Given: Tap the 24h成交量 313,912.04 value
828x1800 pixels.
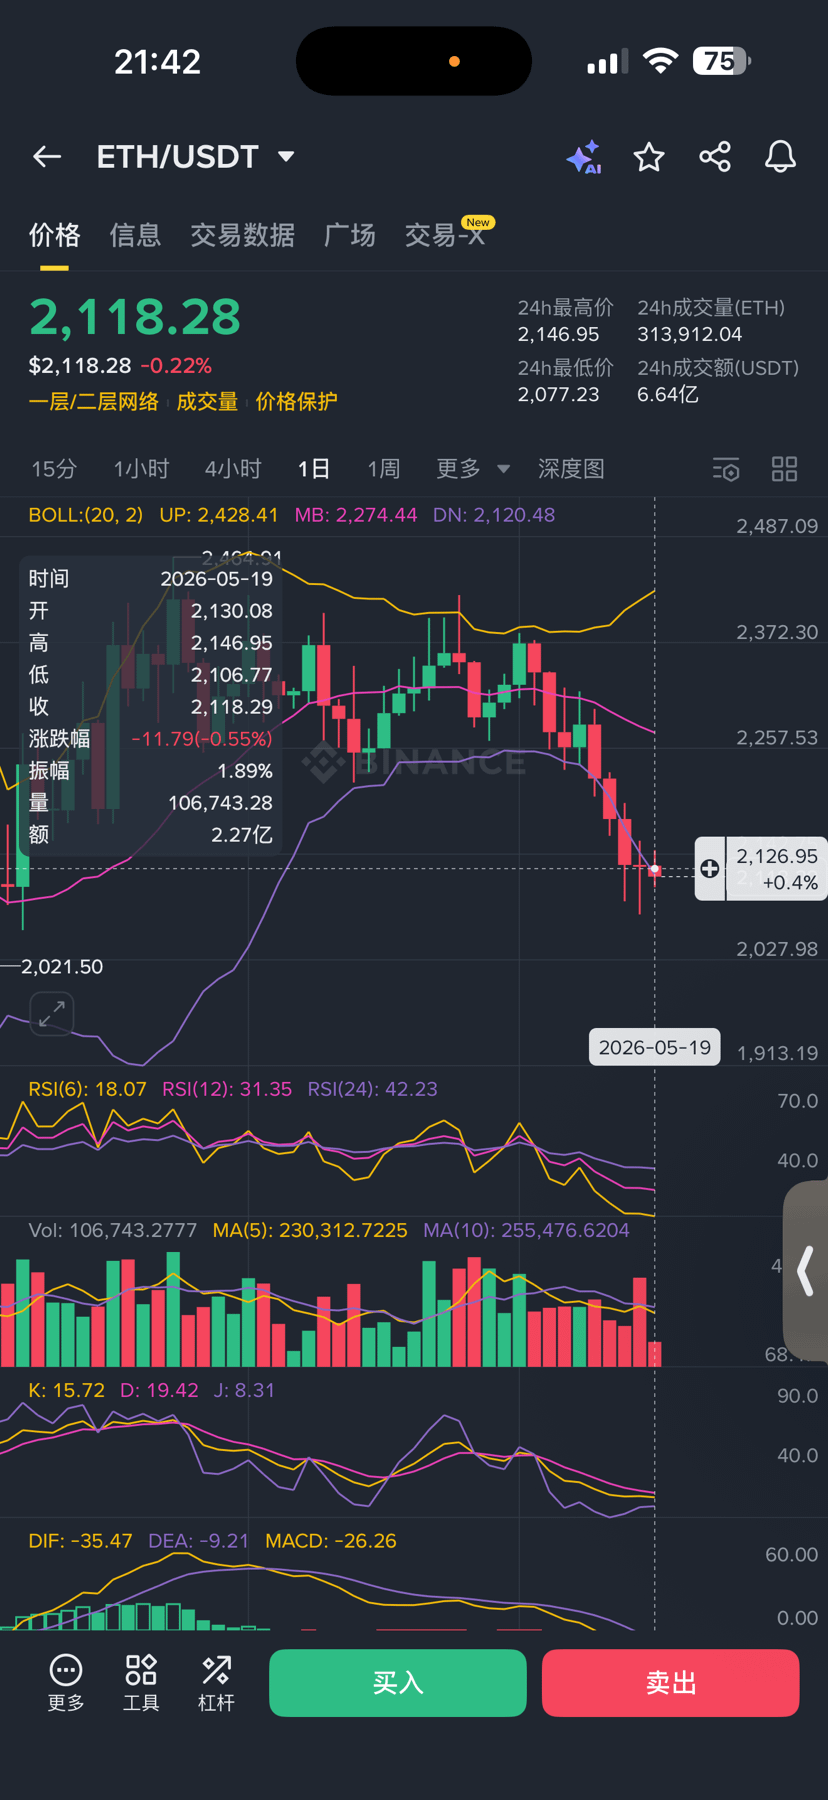Looking at the screenshot, I should tap(690, 334).
